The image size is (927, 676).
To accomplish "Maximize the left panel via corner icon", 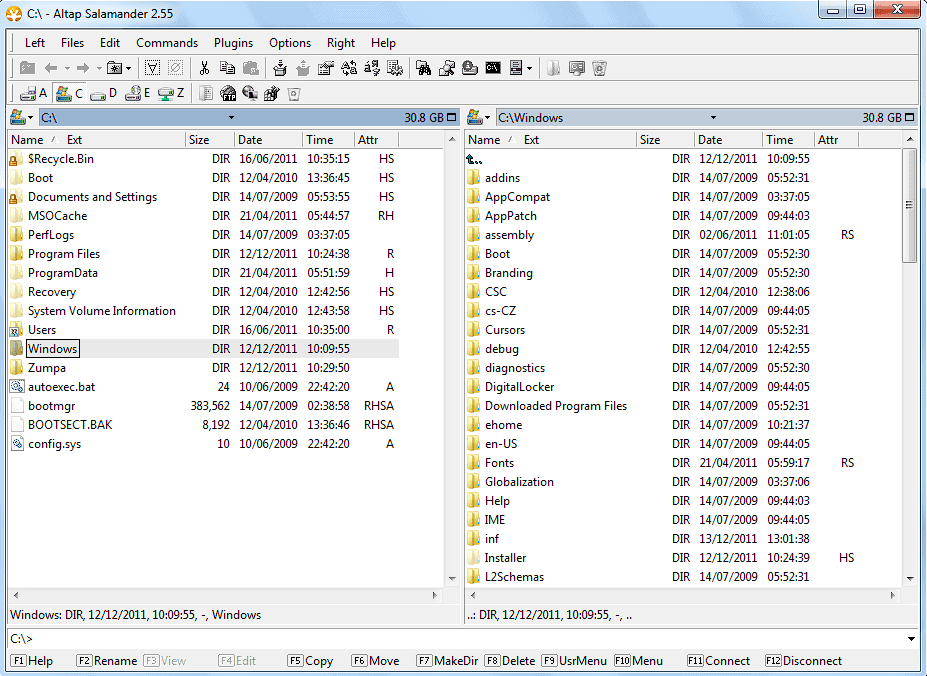I will tap(452, 117).
